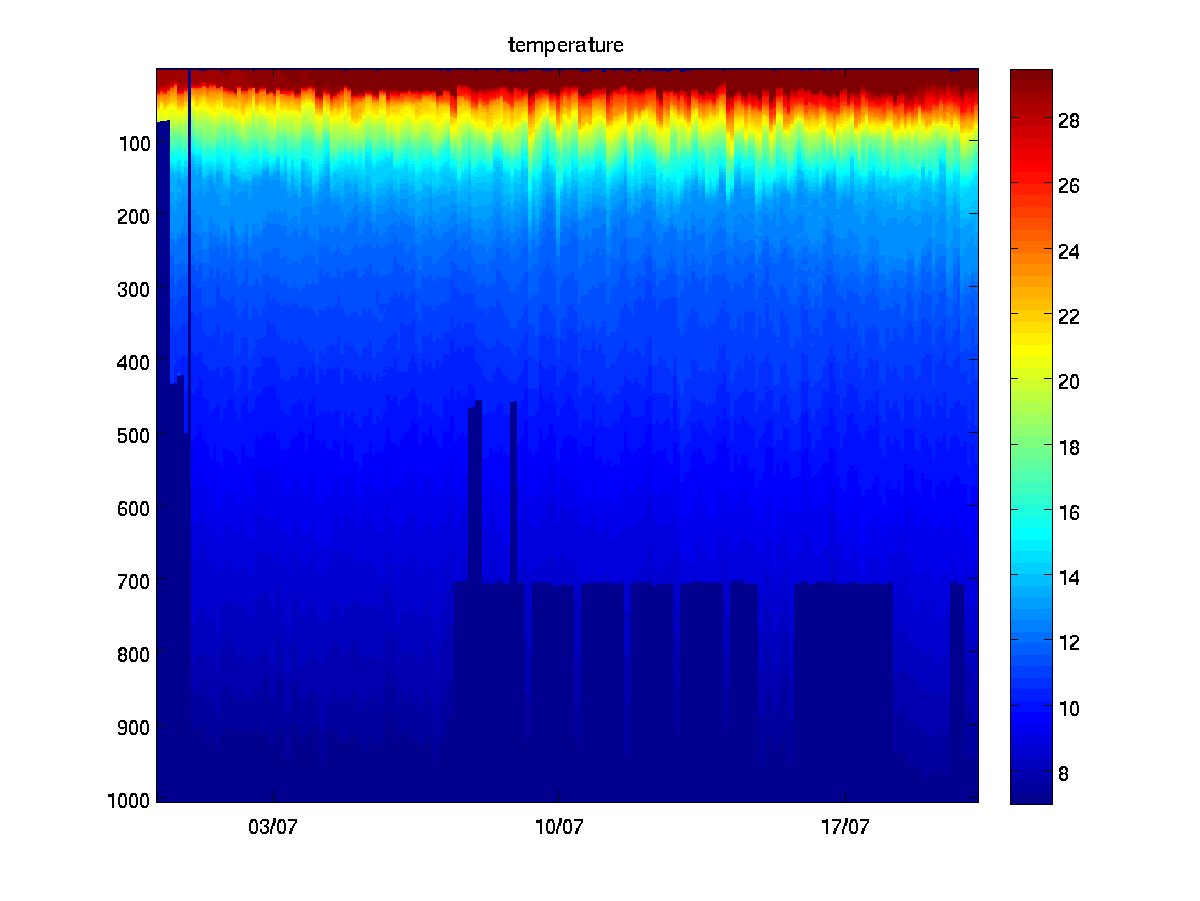Click the colorbar label 14
The height and width of the screenshot is (901, 1200).
(x=1068, y=577)
